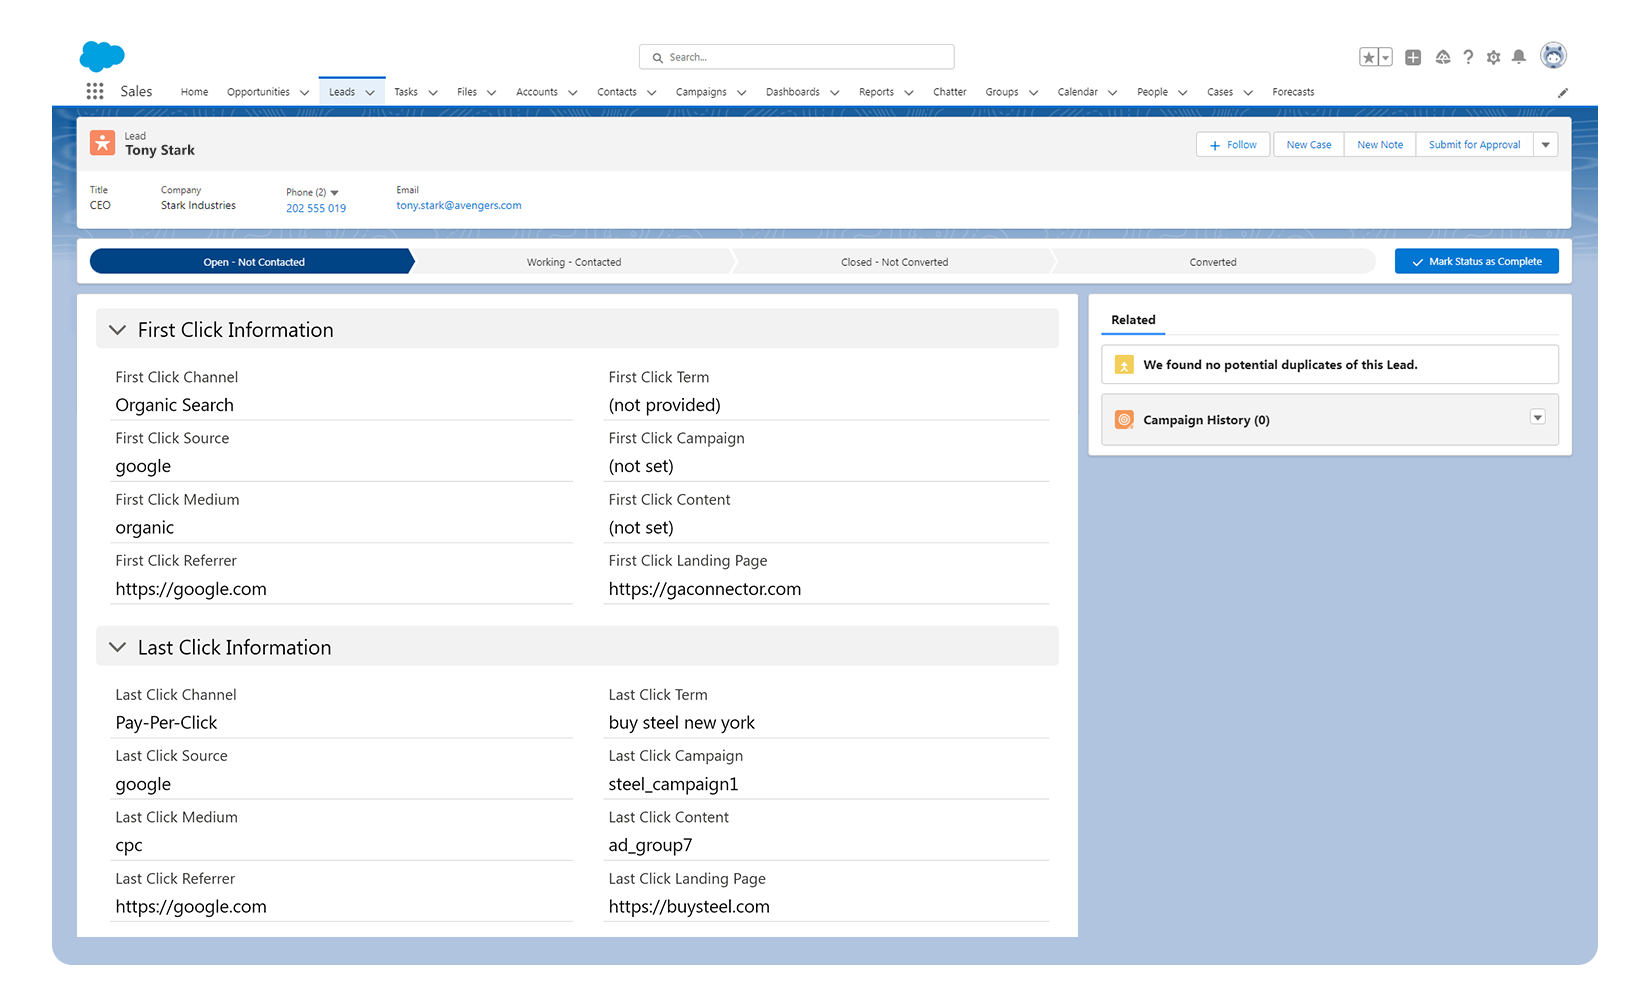Screen dimensions: 1649x985
Task: Click the https://gaconnector.com landing page value
Action: point(705,589)
